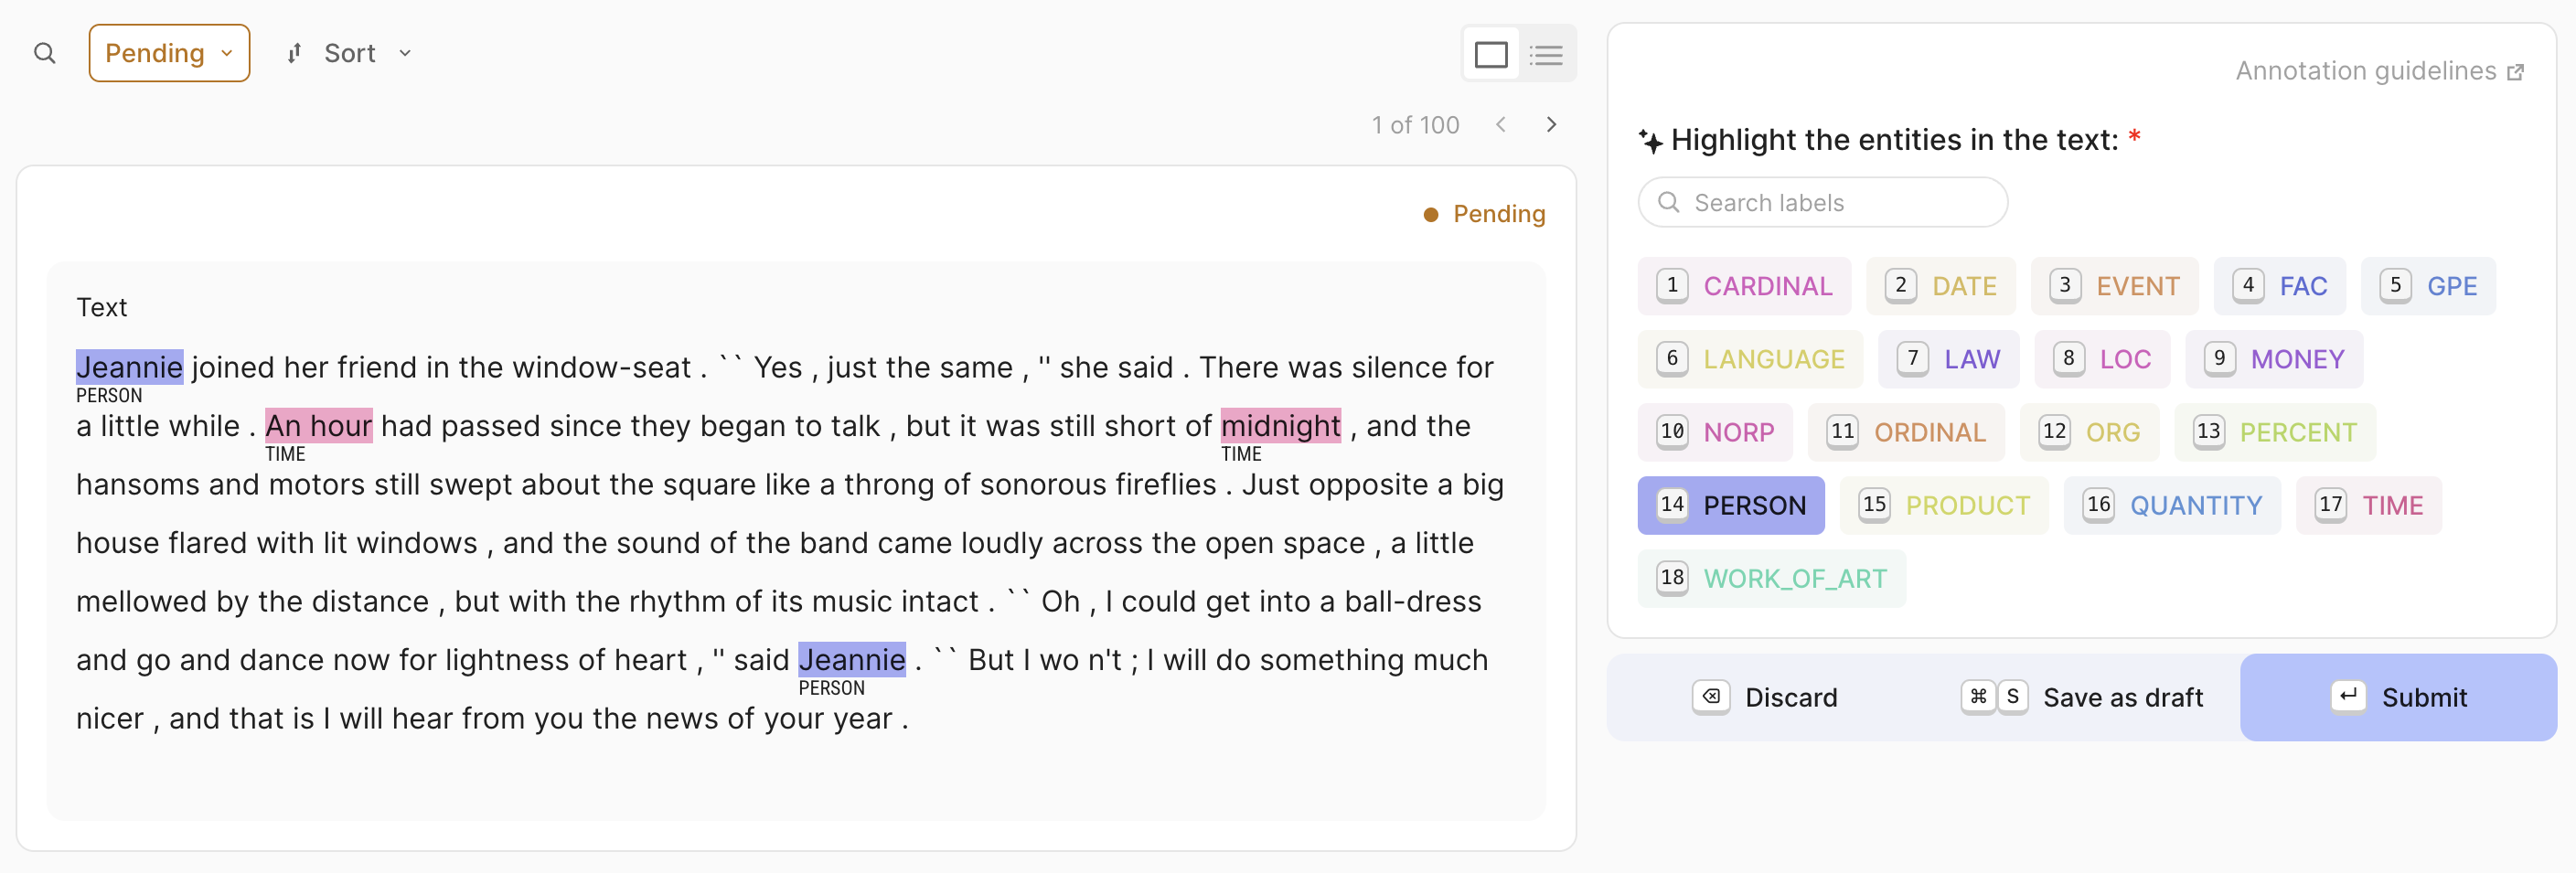The image size is (2576, 873).
Task: Switch to single record focus view
Action: click(x=1490, y=54)
